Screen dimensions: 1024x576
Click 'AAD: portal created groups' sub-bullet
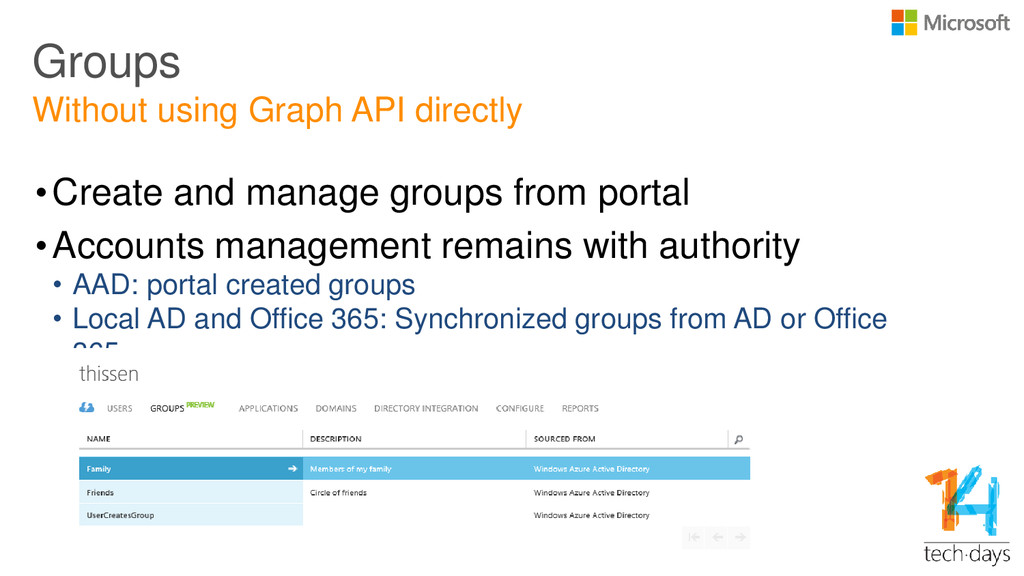point(244,285)
